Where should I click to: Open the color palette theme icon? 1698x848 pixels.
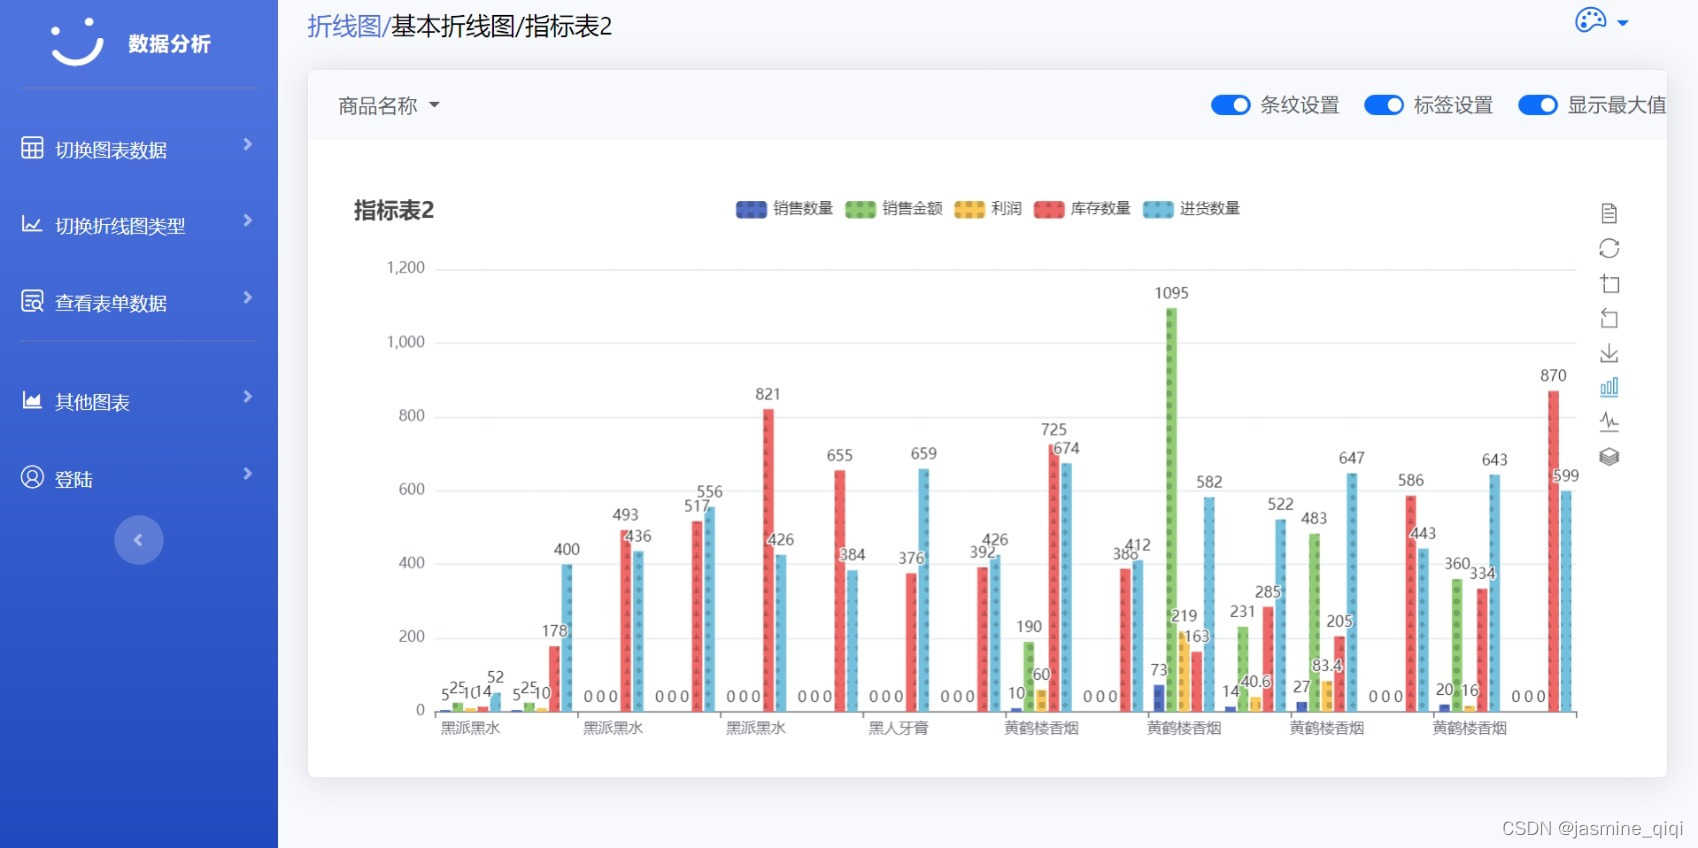click(x=1590, y=20)
